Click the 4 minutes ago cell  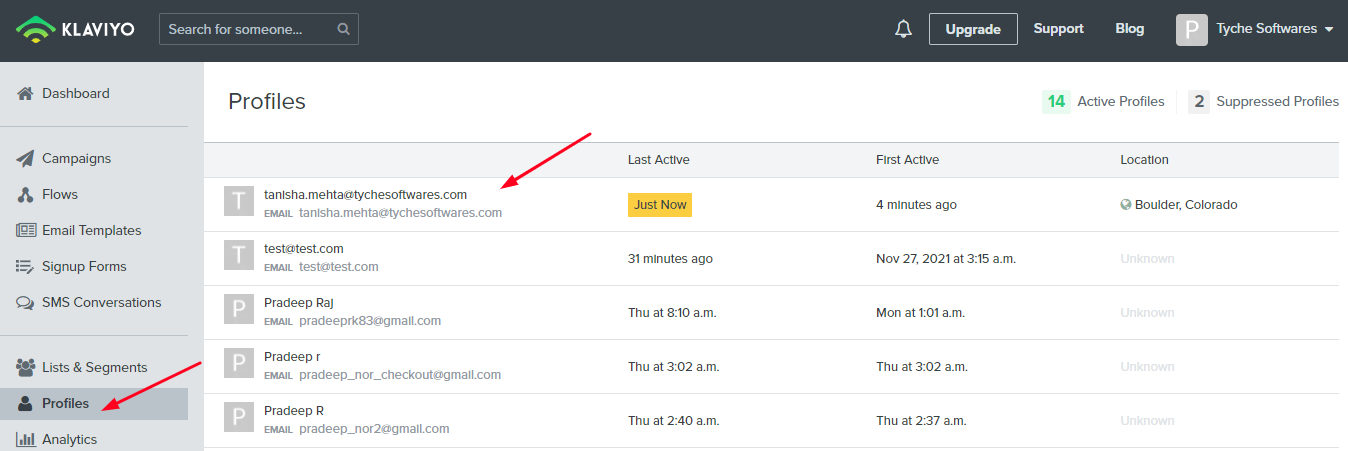coord(916,205)
